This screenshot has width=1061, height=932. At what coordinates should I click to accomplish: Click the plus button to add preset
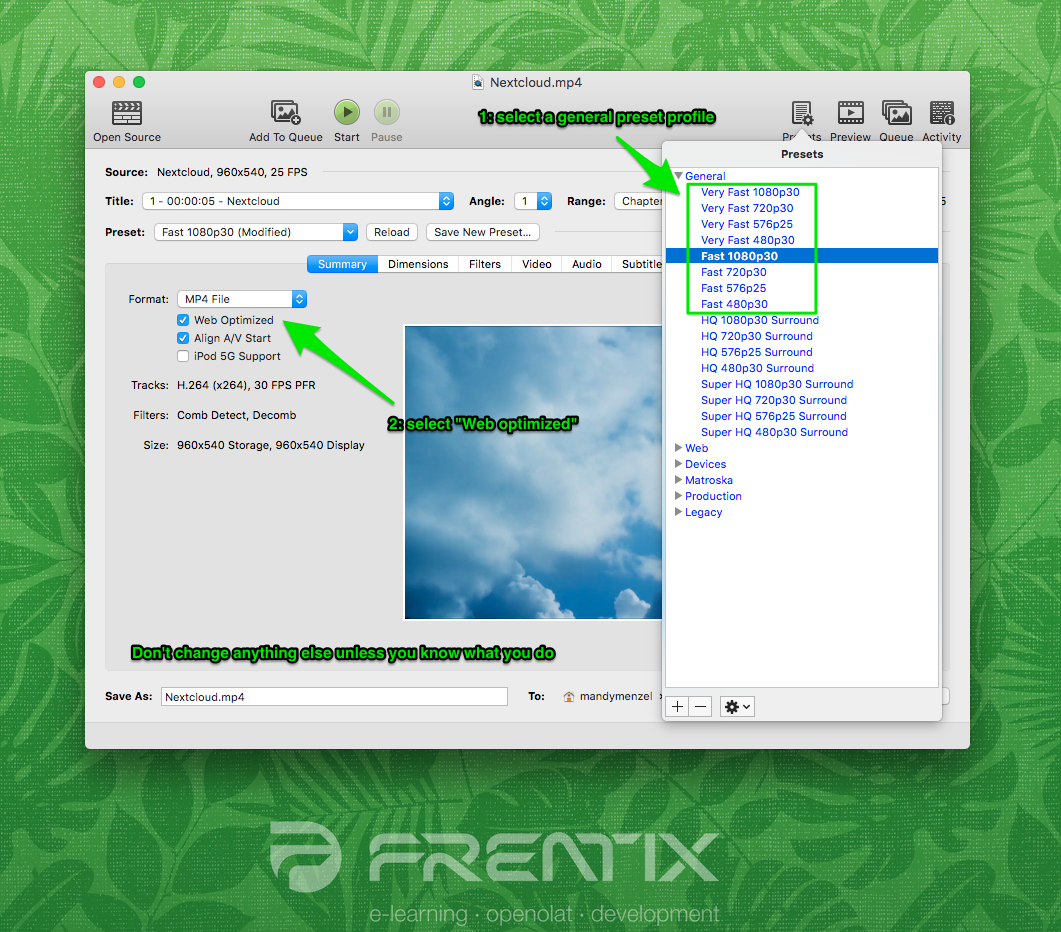(x=678, y=706)
